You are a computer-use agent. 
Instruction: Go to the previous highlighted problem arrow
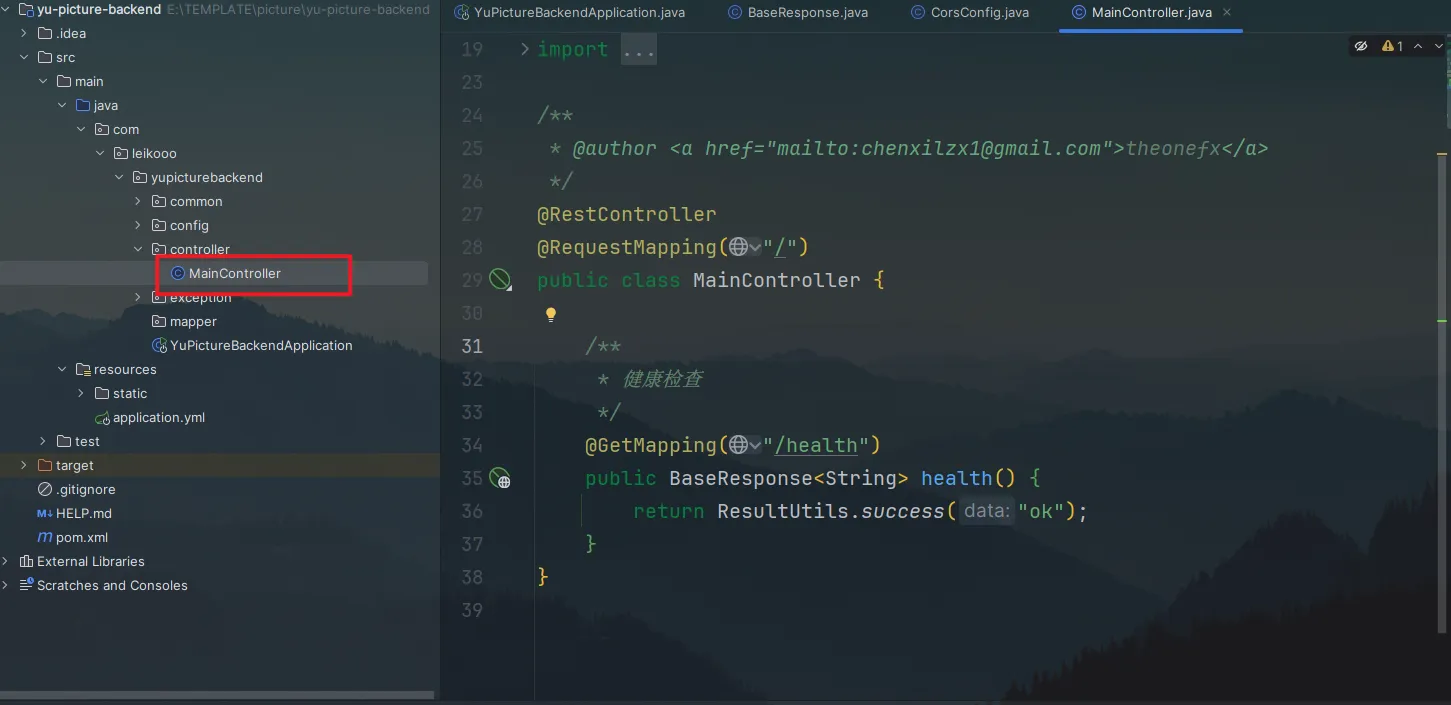click(x=1418, y=46)
